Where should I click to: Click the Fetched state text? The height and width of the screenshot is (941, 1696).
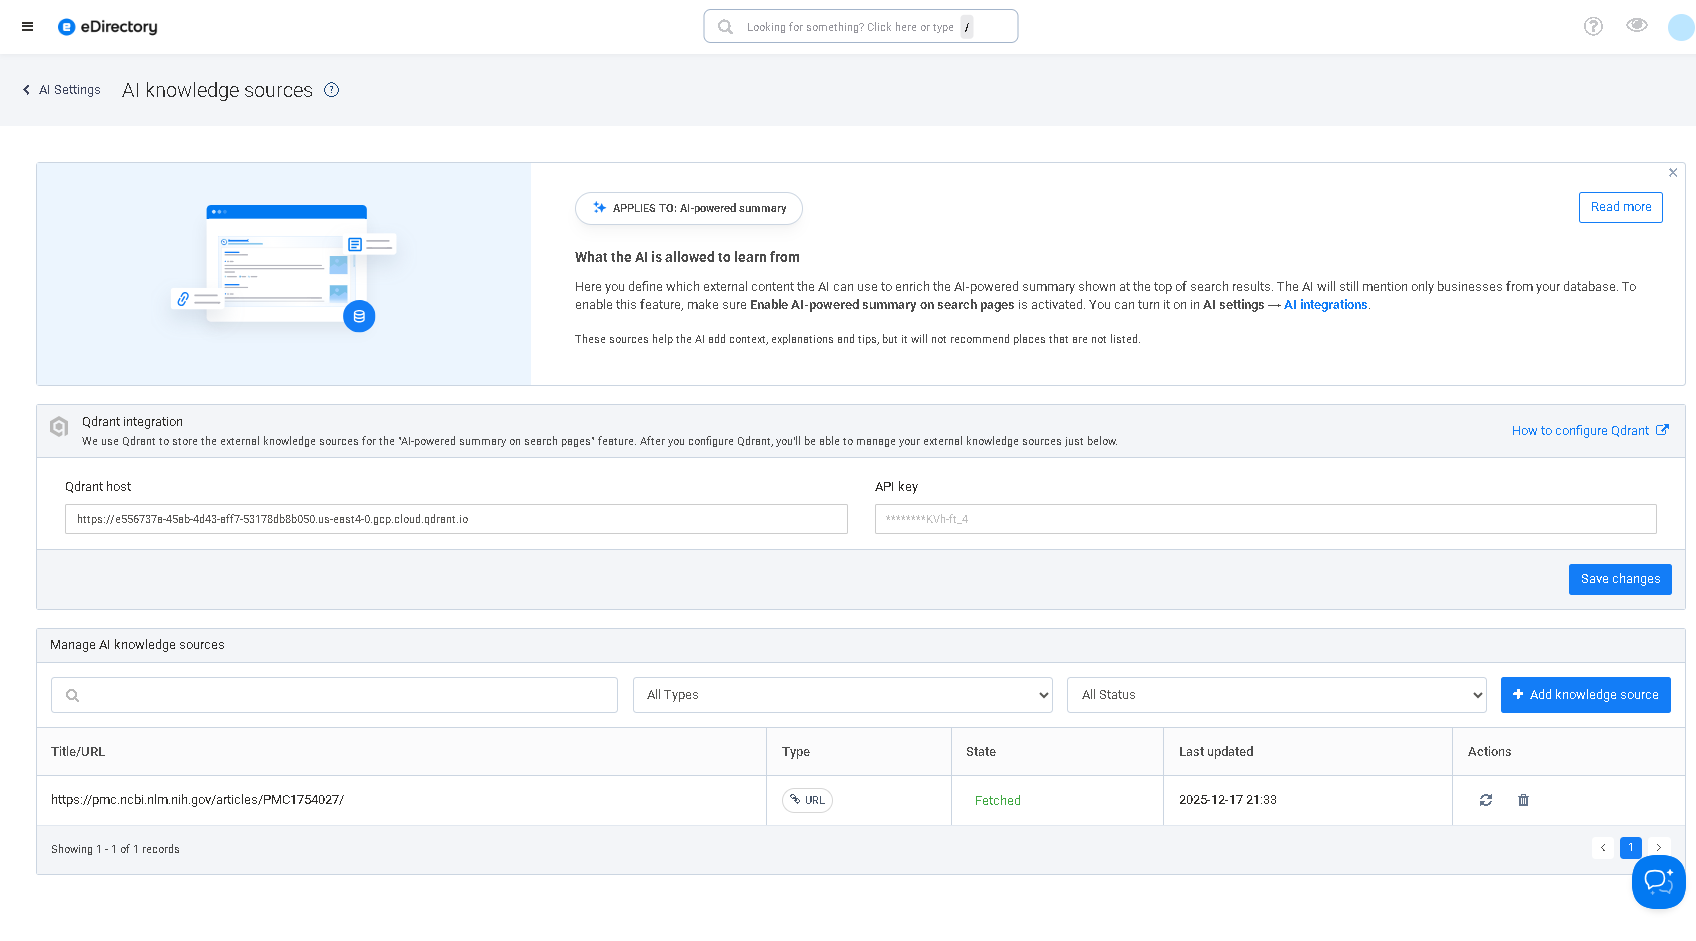click(998, 801)
